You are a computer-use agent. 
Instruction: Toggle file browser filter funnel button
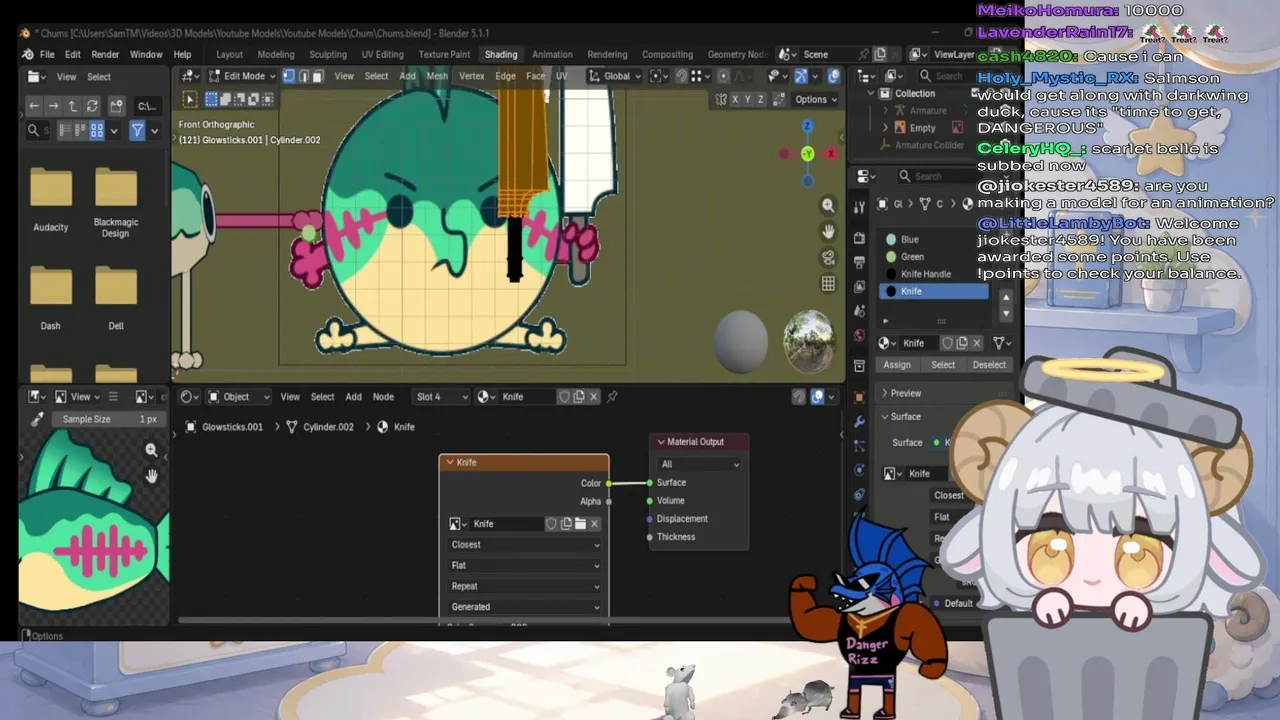137,130
